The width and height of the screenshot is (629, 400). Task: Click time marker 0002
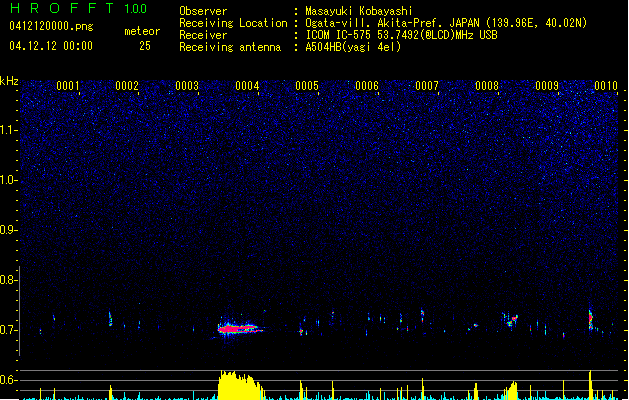point(127,86)
